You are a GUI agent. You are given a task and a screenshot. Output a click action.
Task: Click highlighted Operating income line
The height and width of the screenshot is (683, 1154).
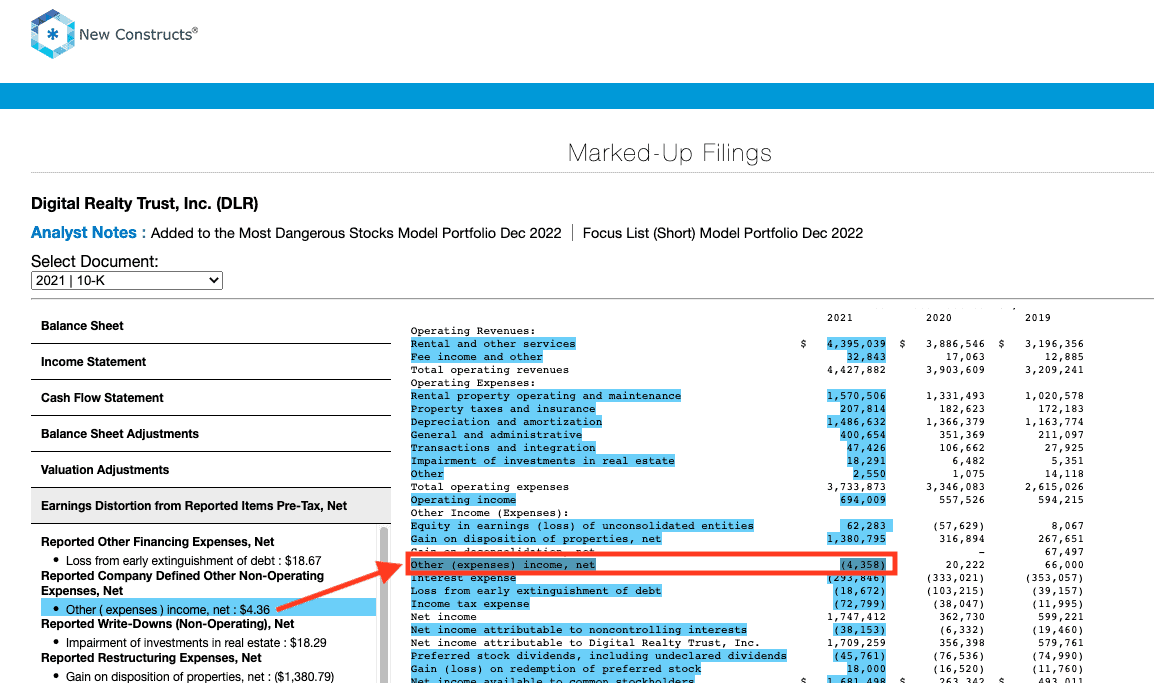(464, 500)
